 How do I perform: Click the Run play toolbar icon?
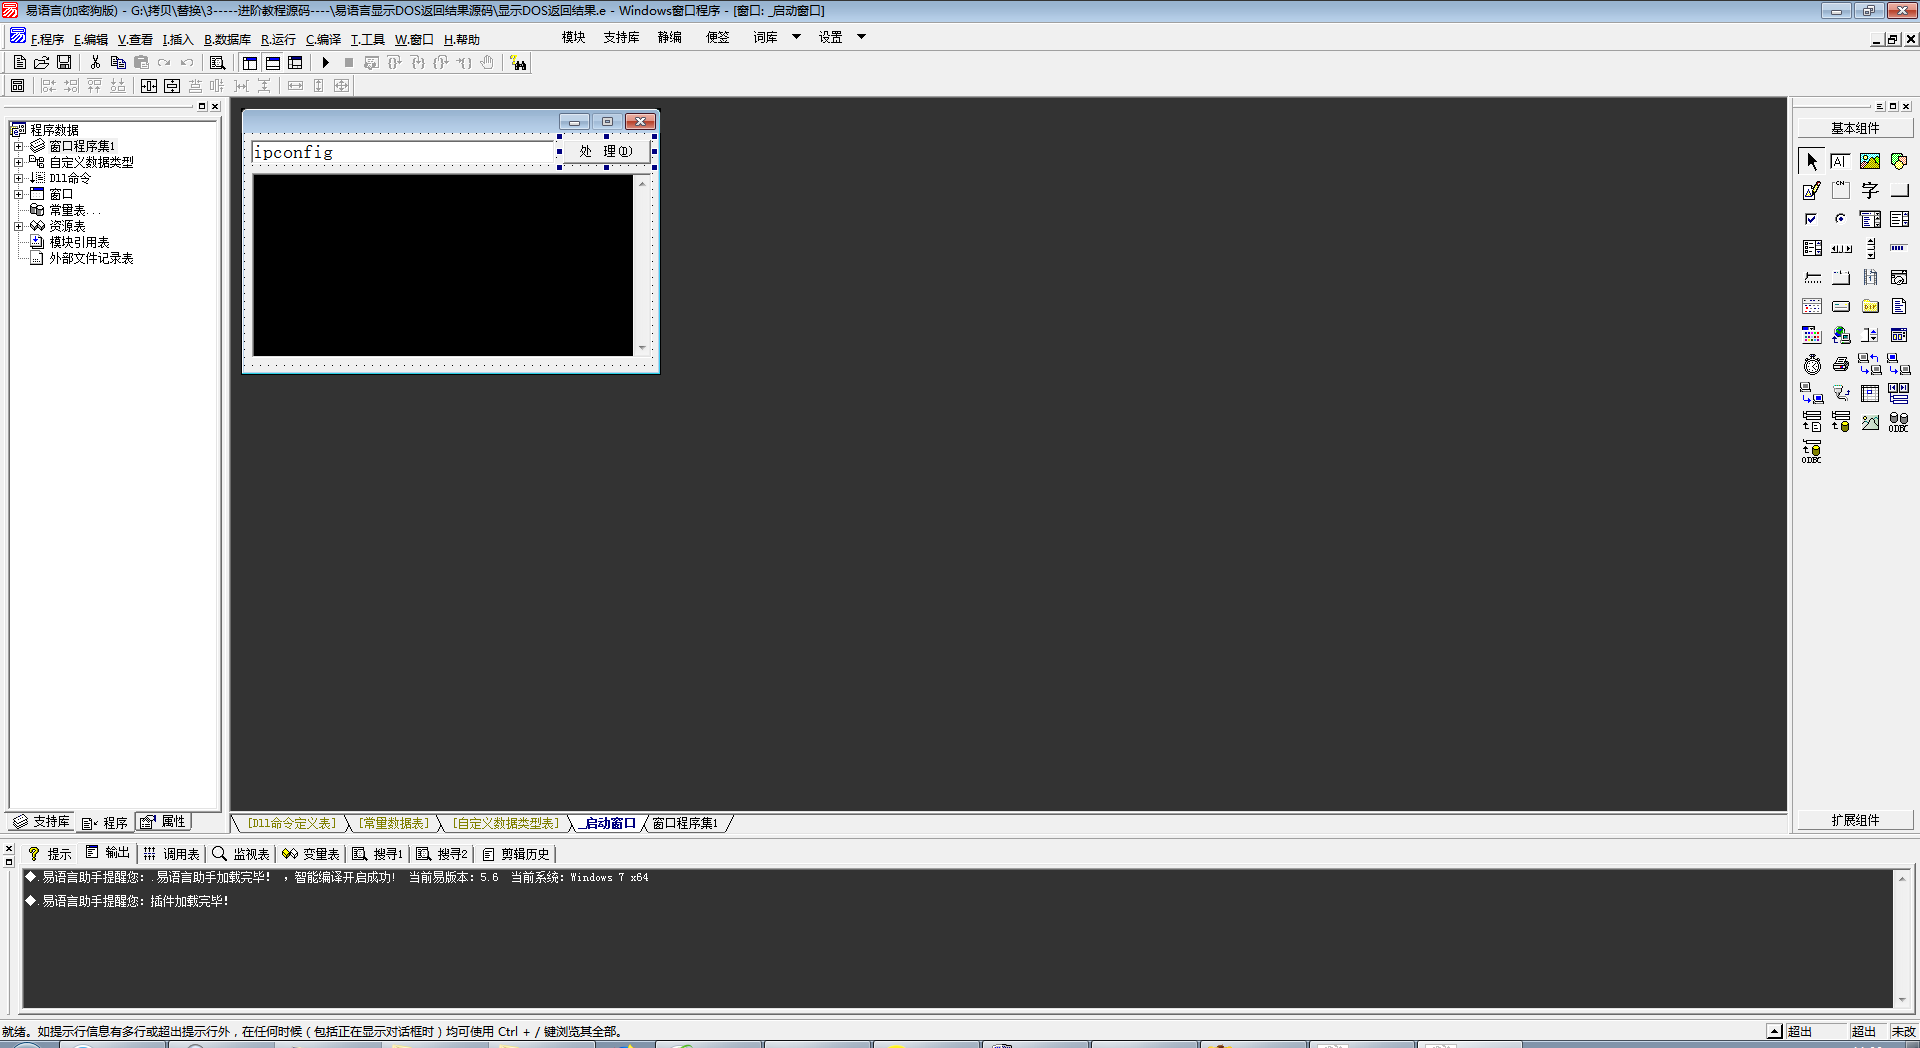point(325,63)
